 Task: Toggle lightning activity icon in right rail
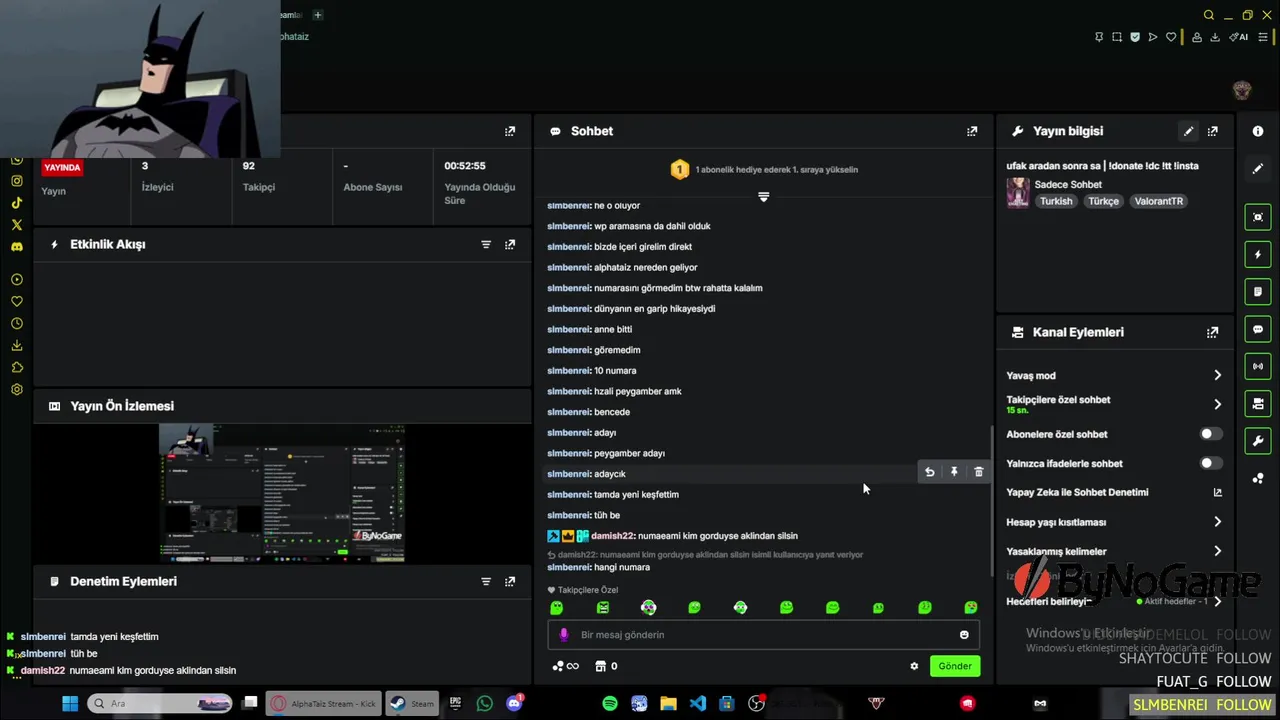pos(1258,255)
